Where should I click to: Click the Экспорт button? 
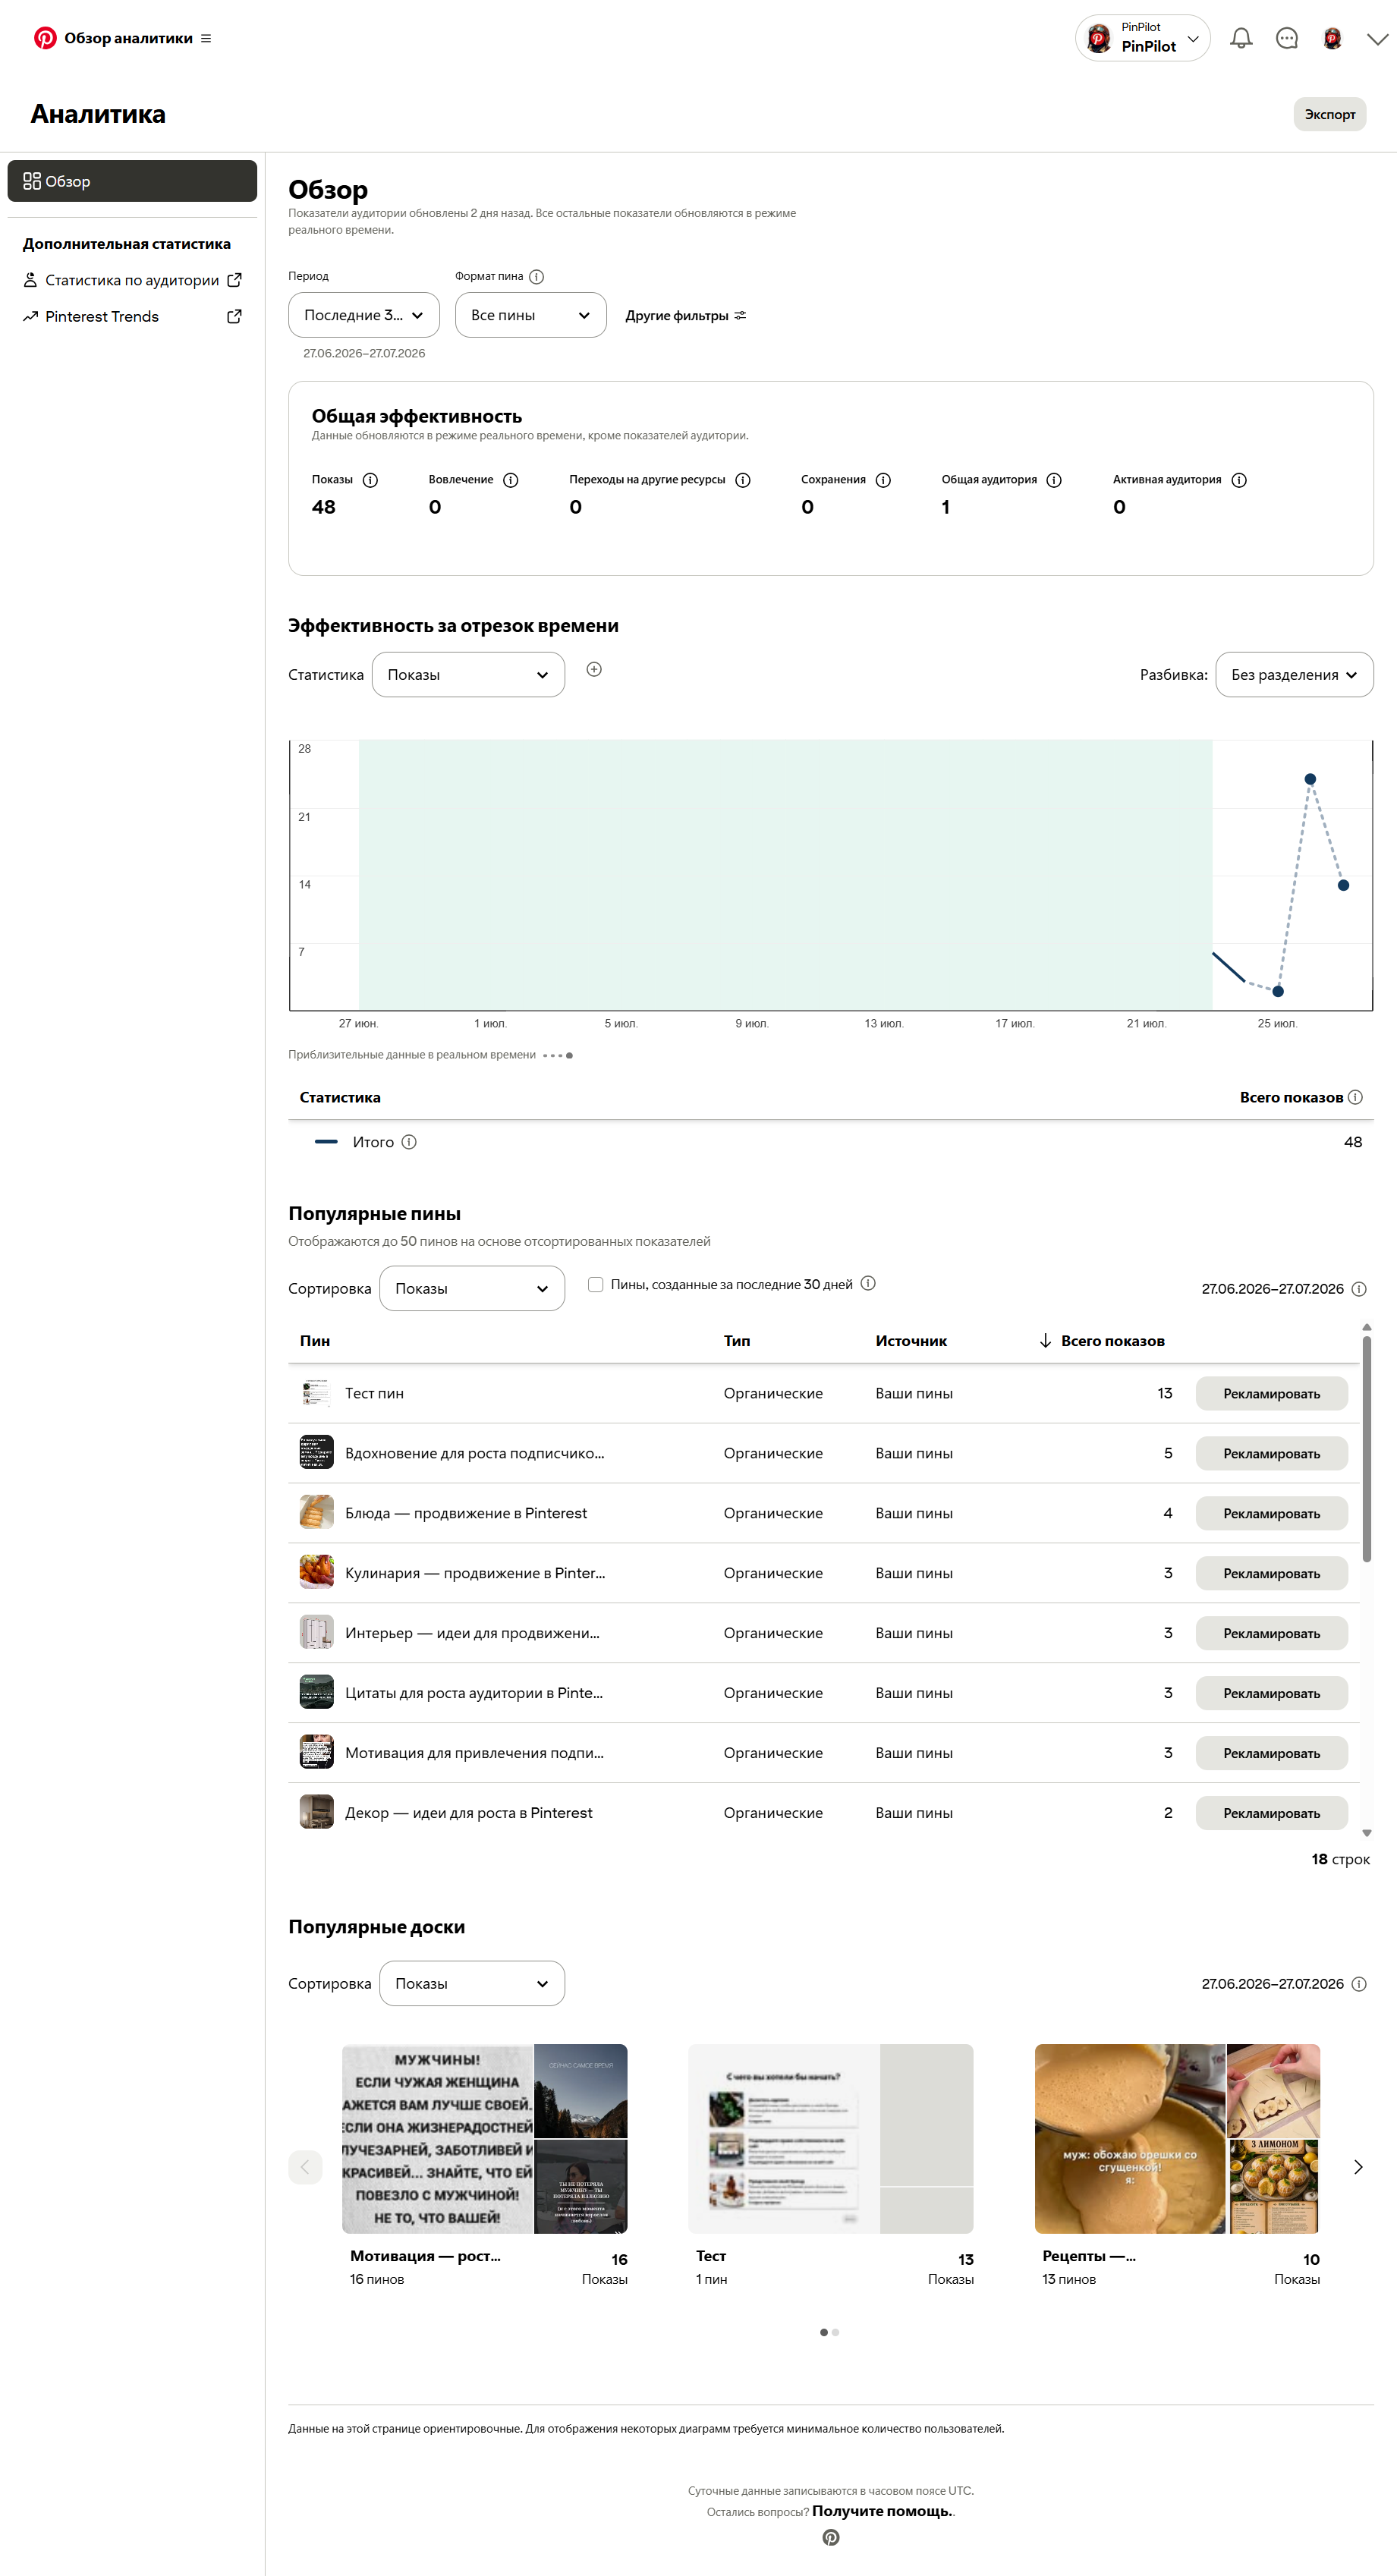pyautogui.click(x=1329, y=114)
